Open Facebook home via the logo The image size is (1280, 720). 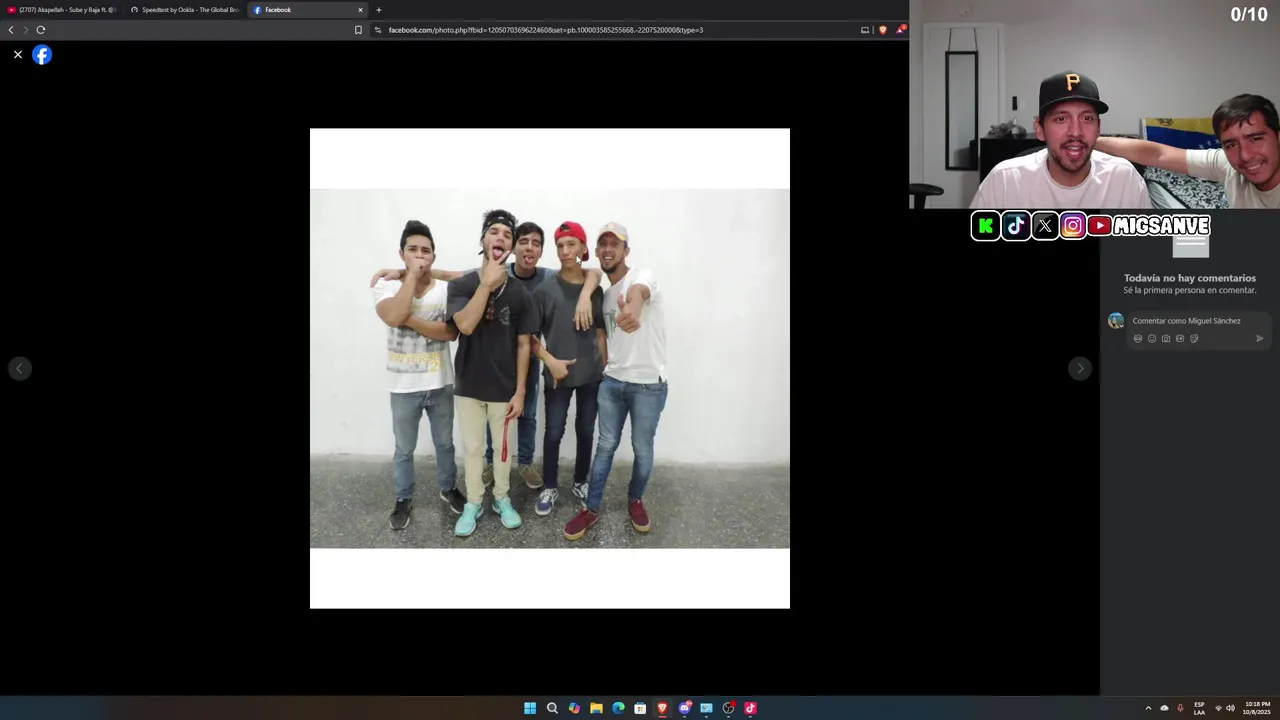point(42,55)
